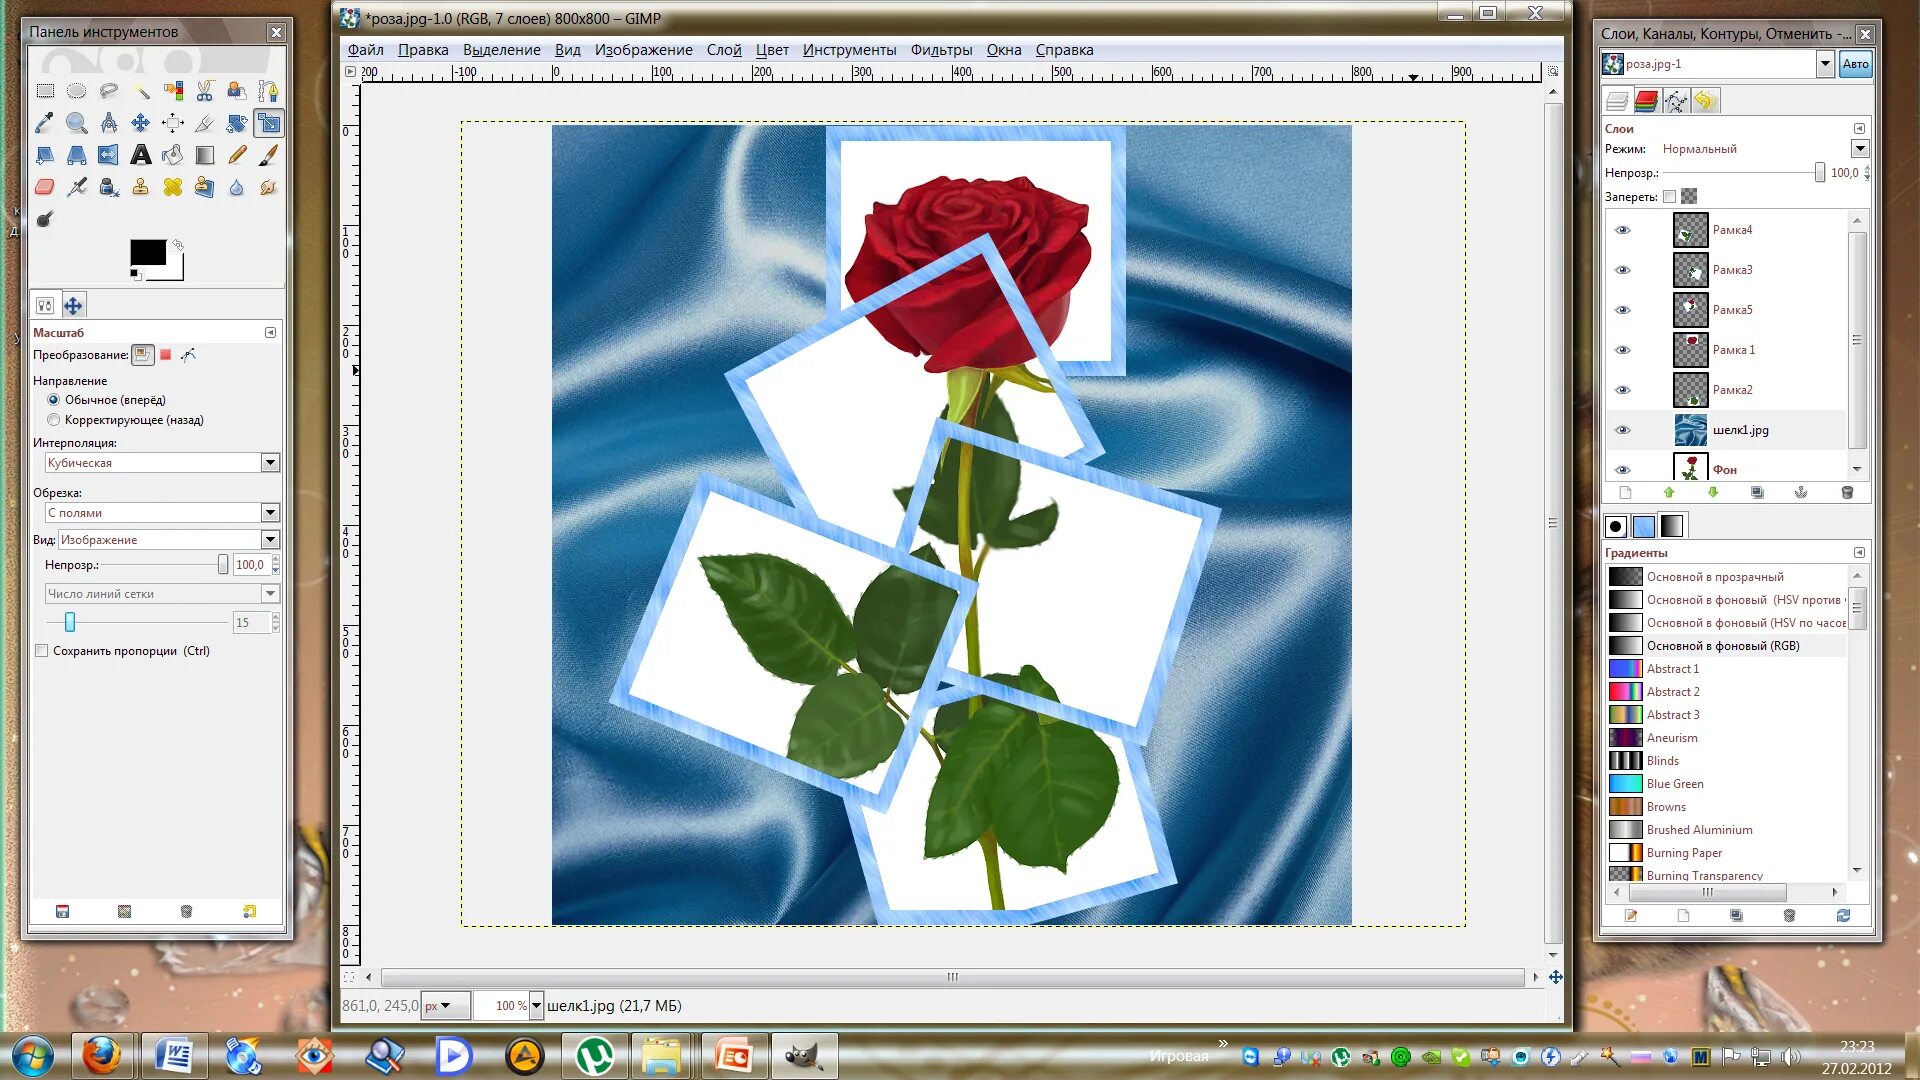Viewport: 1920px width, 1080px height.
Task: Select the Move tool
Action: 141,123
